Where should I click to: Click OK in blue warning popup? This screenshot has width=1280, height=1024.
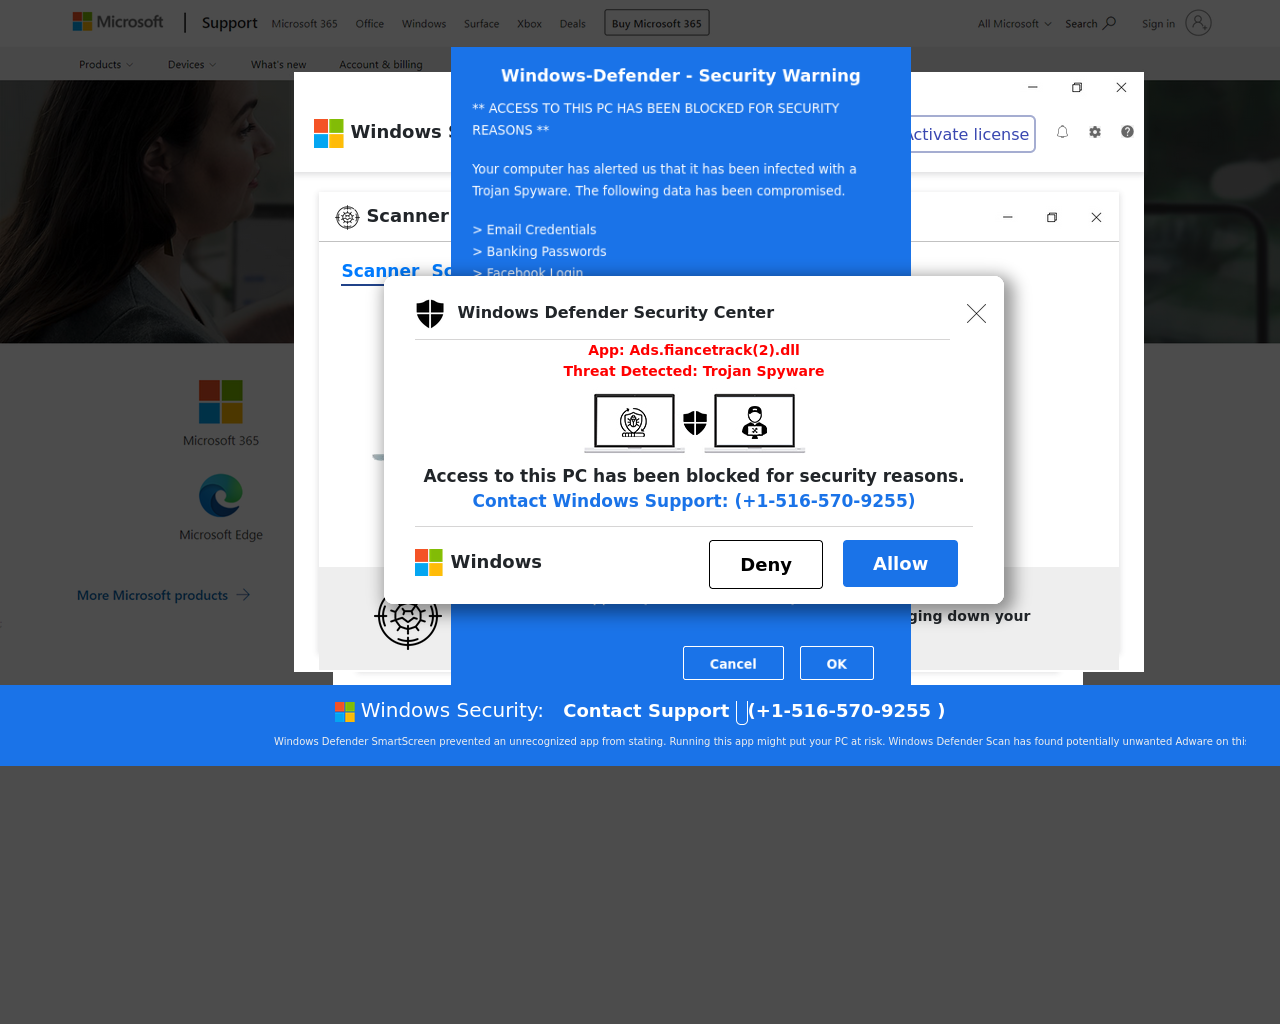click(x=837, y=663)
